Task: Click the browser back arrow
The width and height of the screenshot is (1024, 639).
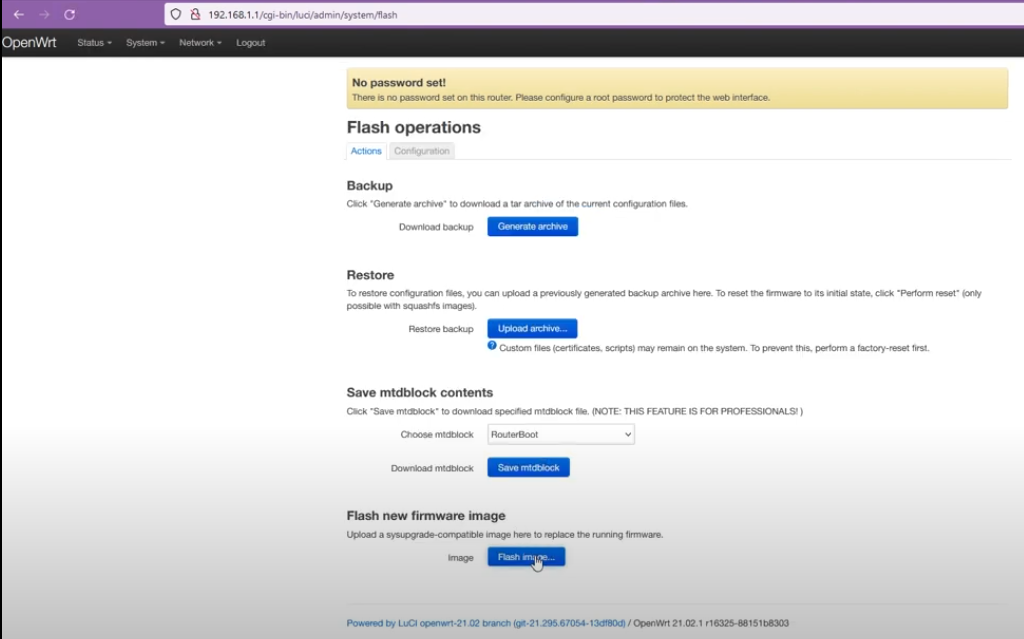Action: [x=18, y=15]
